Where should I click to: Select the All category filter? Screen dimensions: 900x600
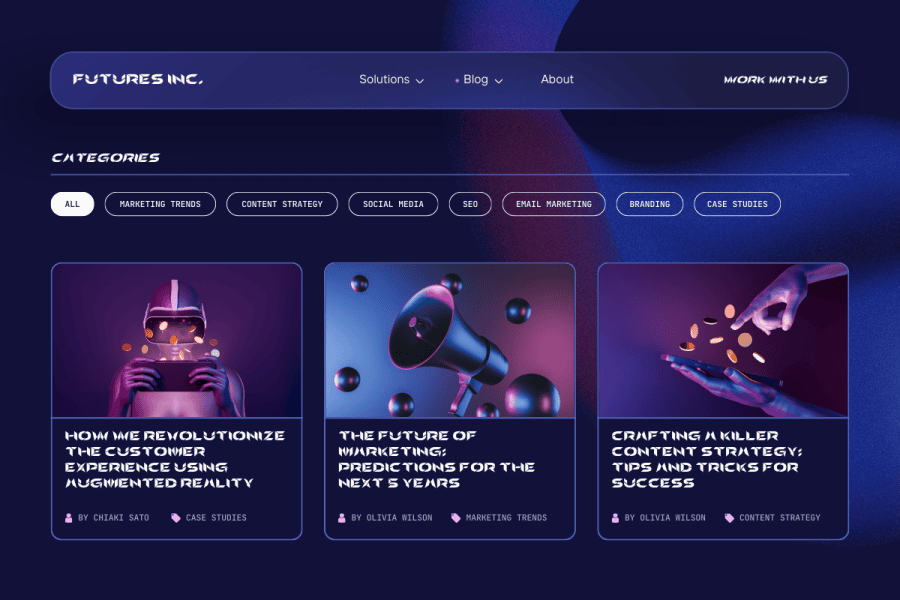[x=72, y=204]
